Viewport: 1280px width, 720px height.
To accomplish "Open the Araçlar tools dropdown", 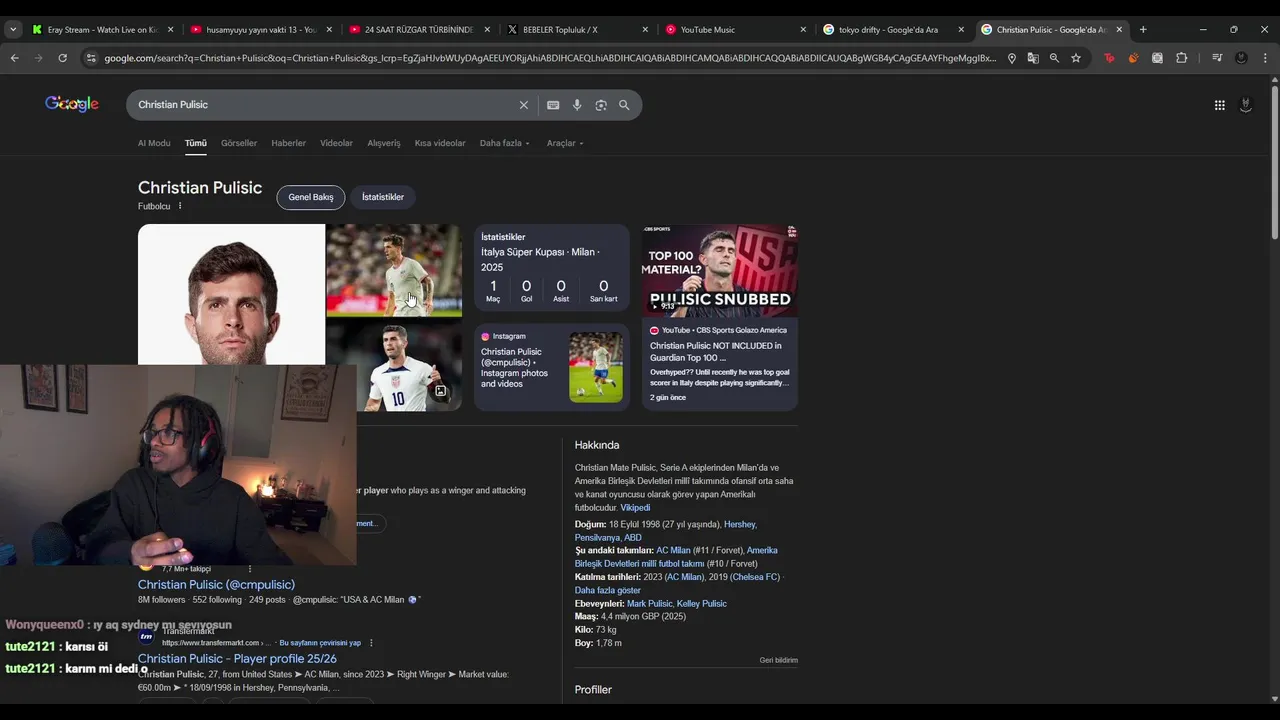I will (x=565, y=143).
